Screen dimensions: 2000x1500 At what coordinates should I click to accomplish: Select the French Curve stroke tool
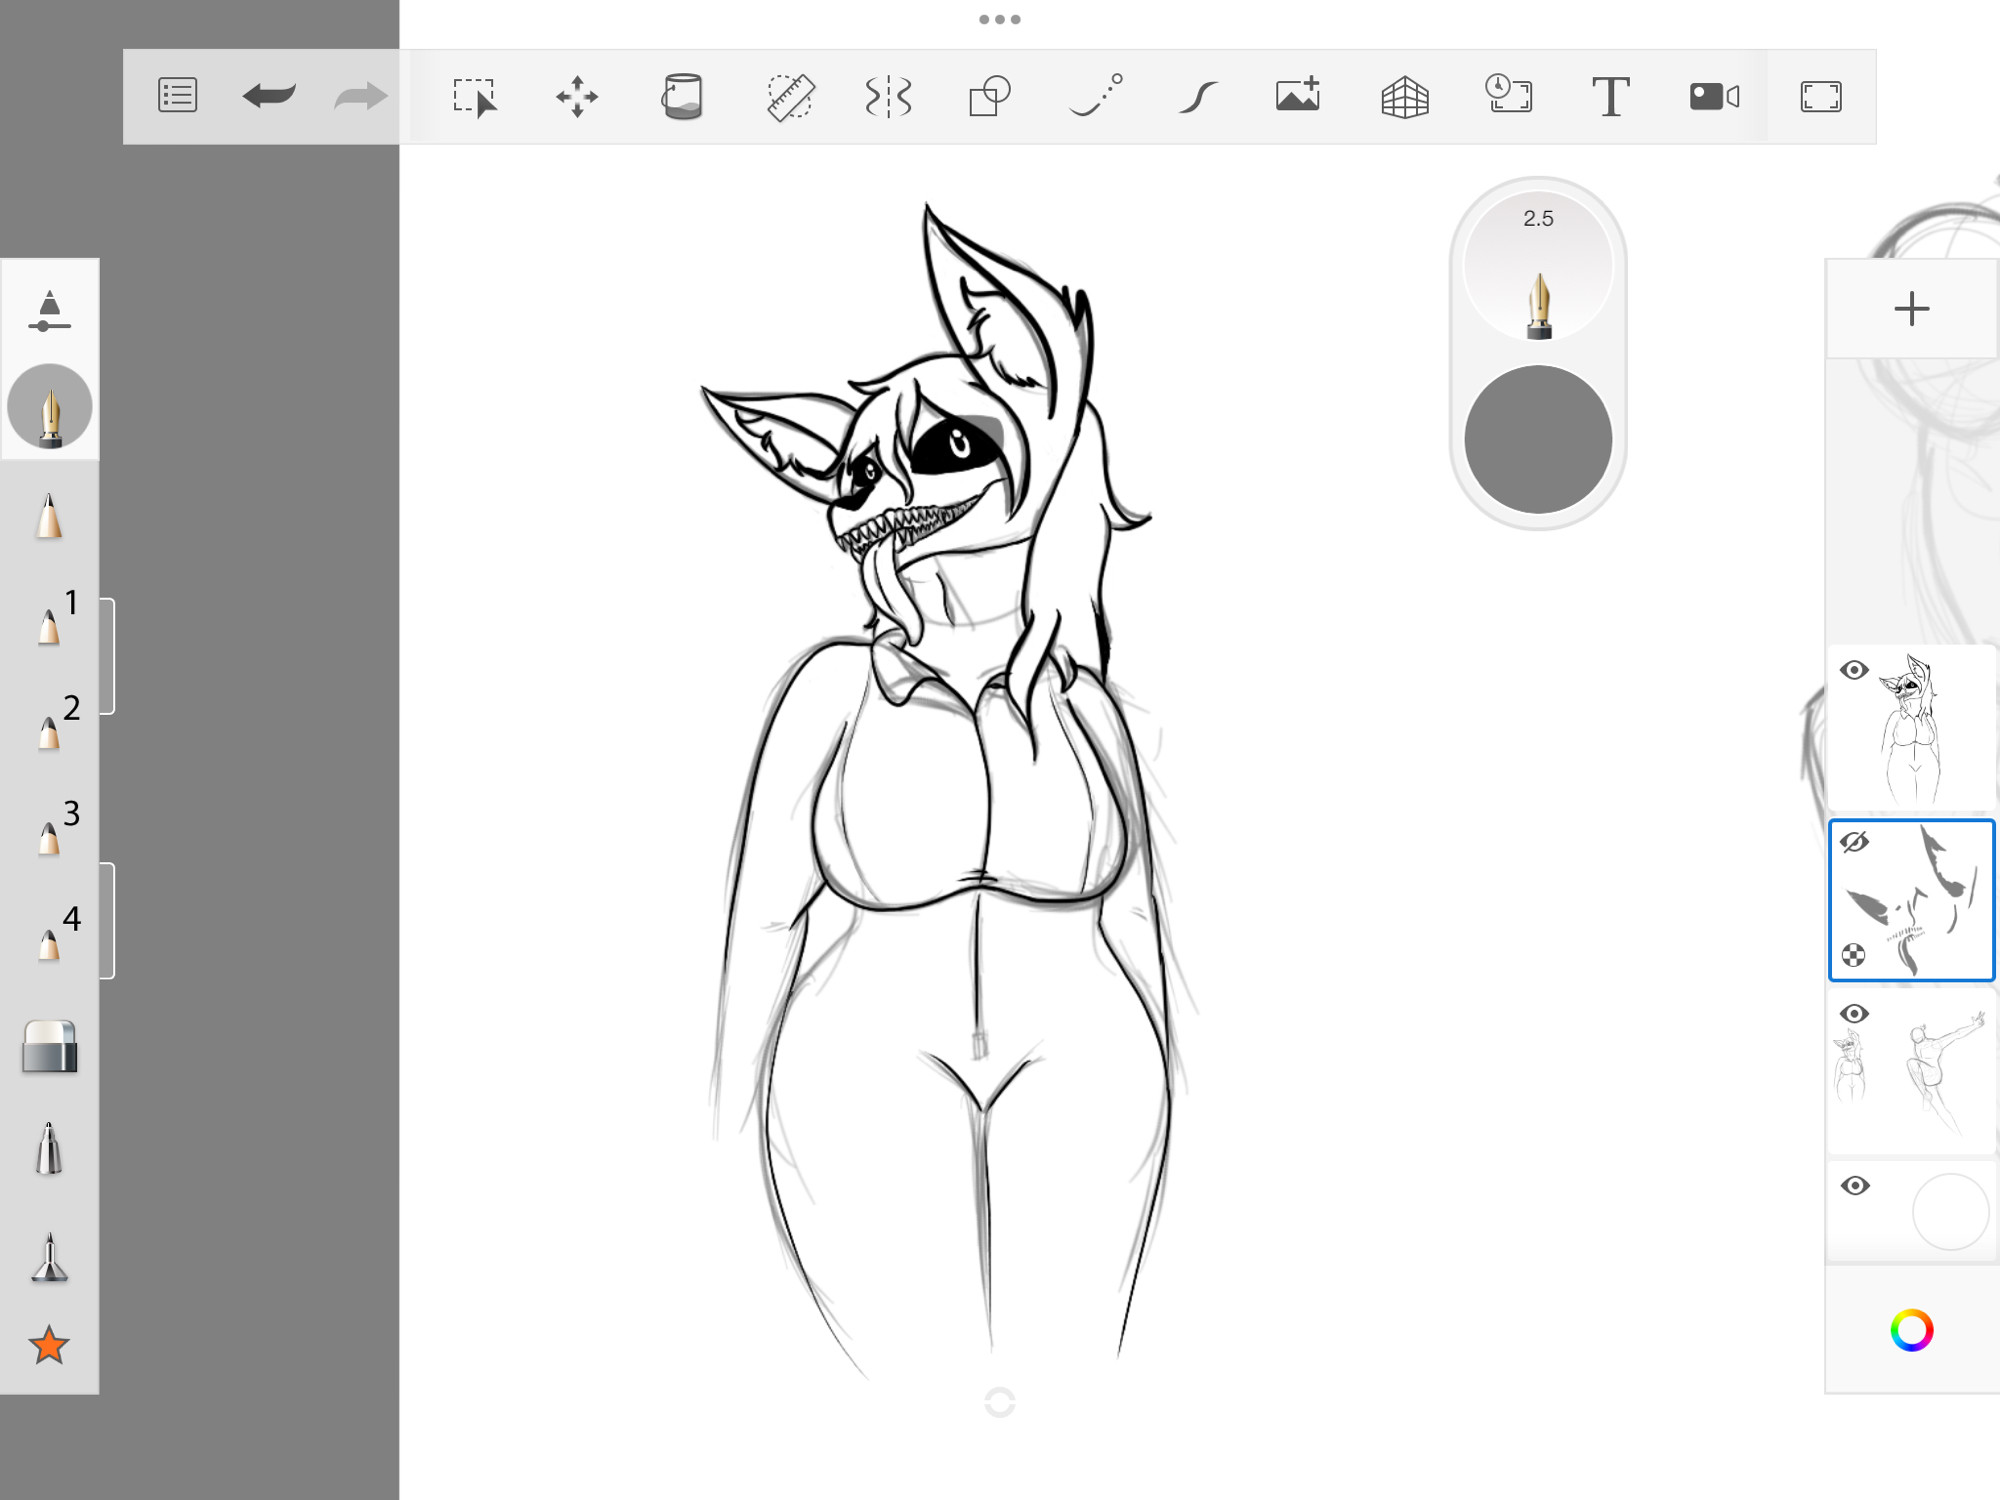(1198, 97)
